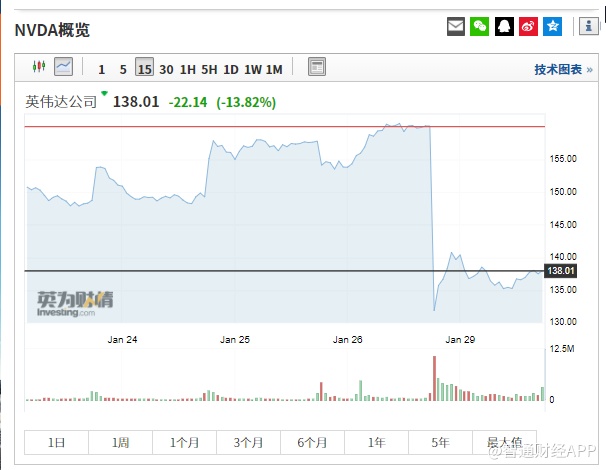Share the NVDA overview via email icon

456,26
